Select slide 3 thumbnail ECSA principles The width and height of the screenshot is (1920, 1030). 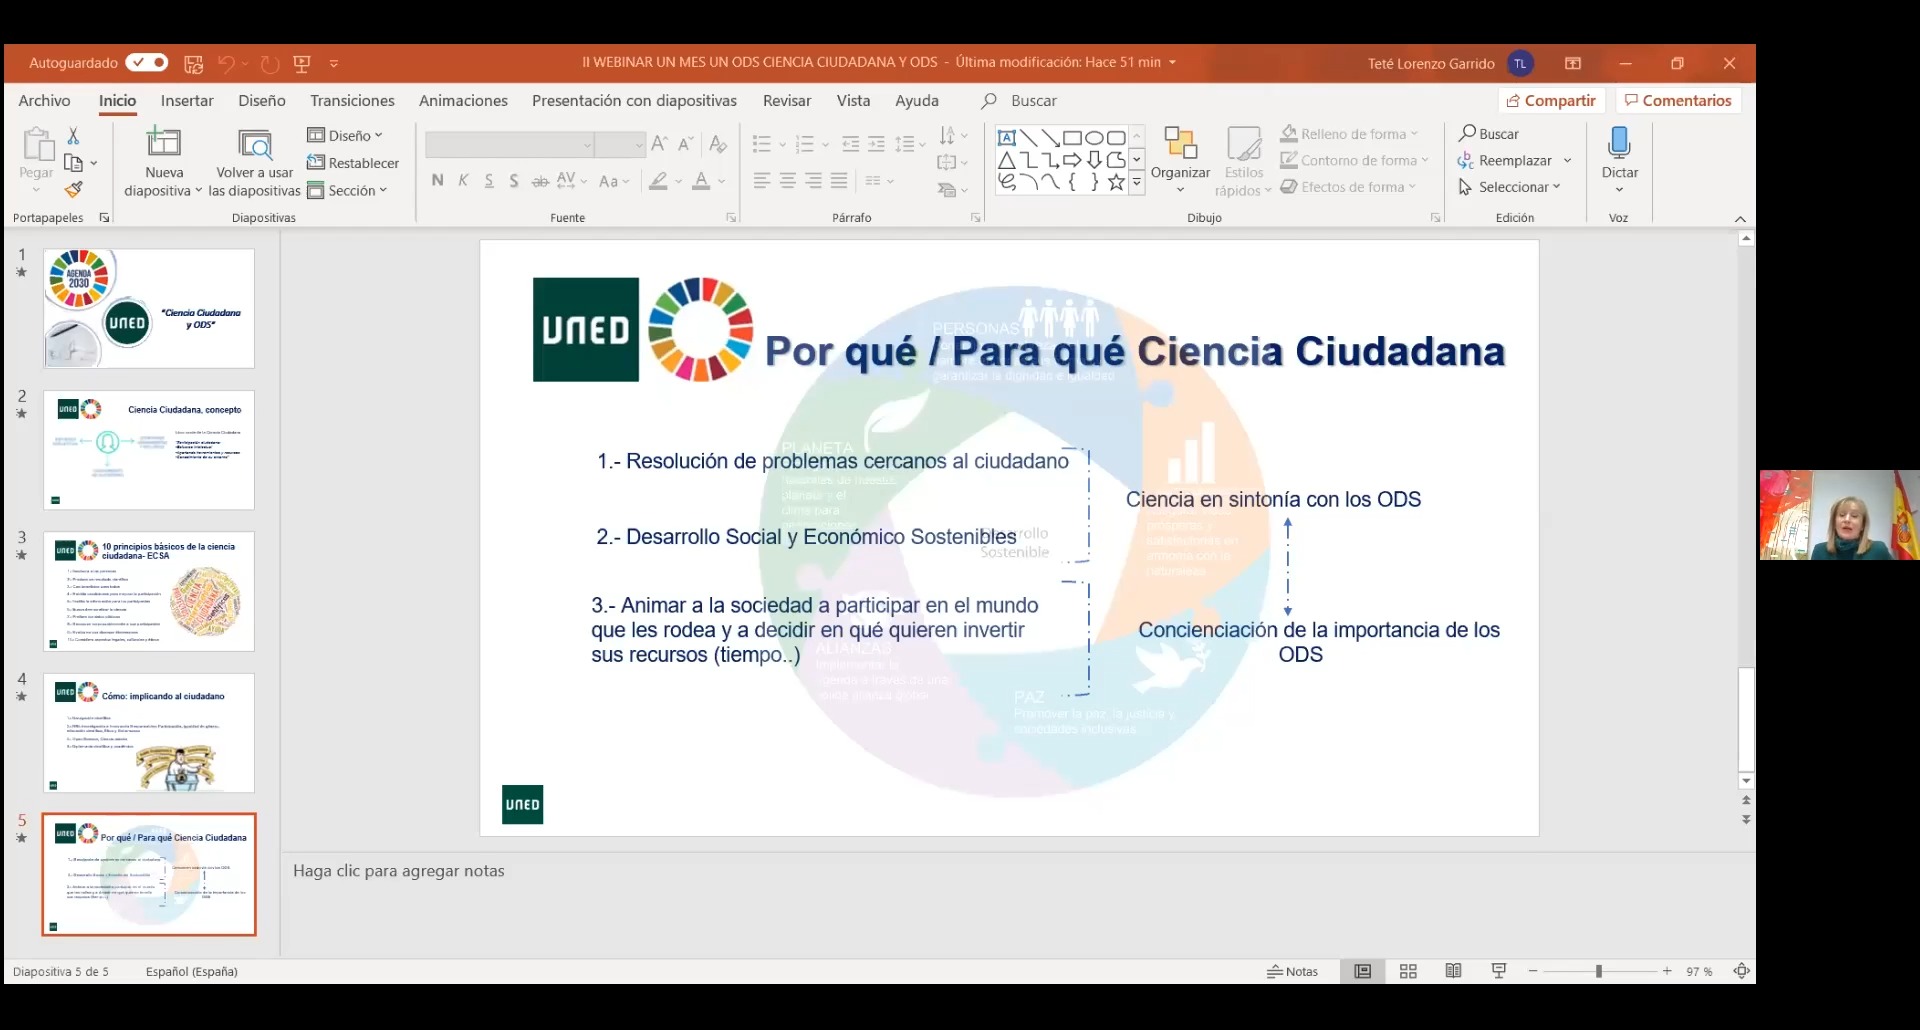point(149,591)
